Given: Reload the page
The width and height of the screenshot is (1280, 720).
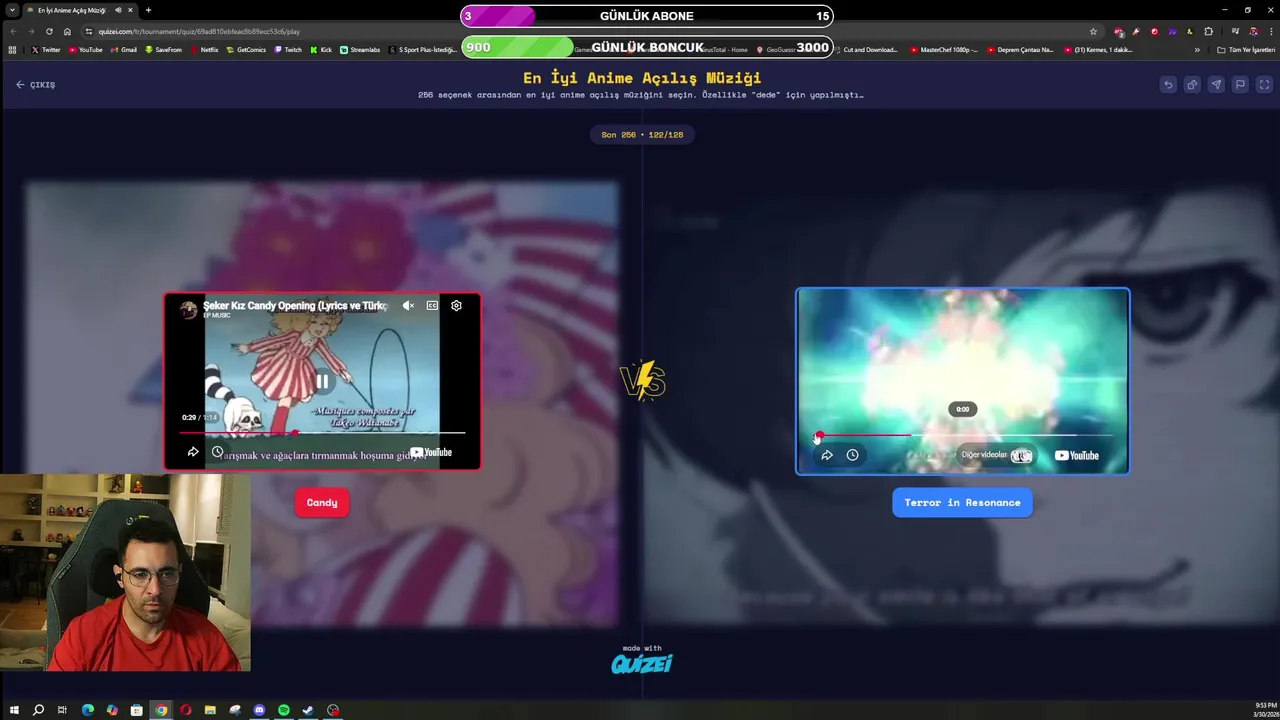Looking at the screenshot, I should [49, 31].
